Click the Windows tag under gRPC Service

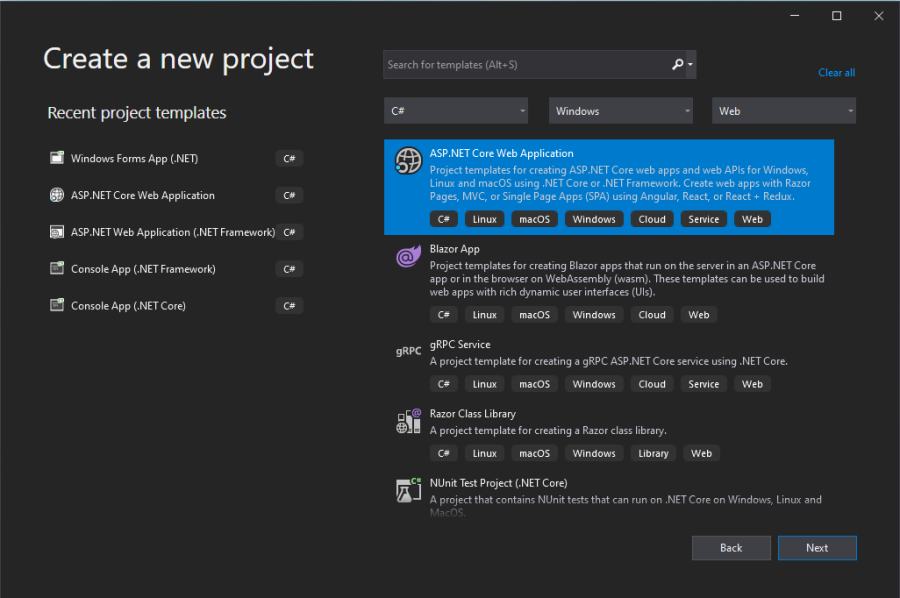click(x=593, y=384)
